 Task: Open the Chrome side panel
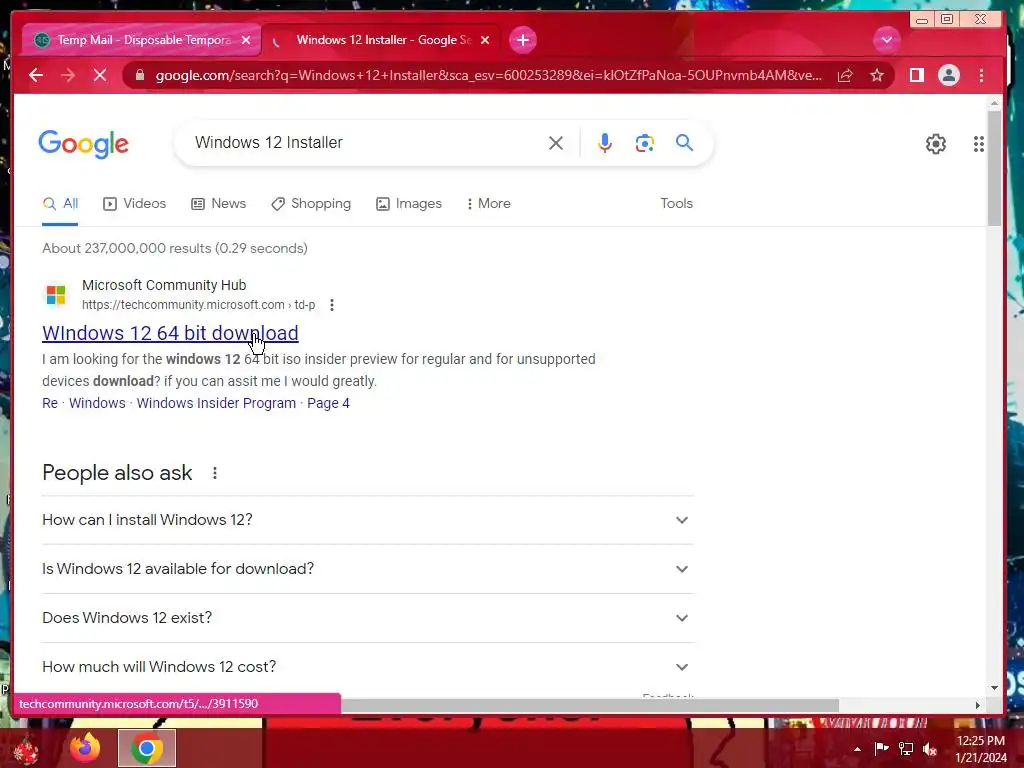tap(917, 75)
